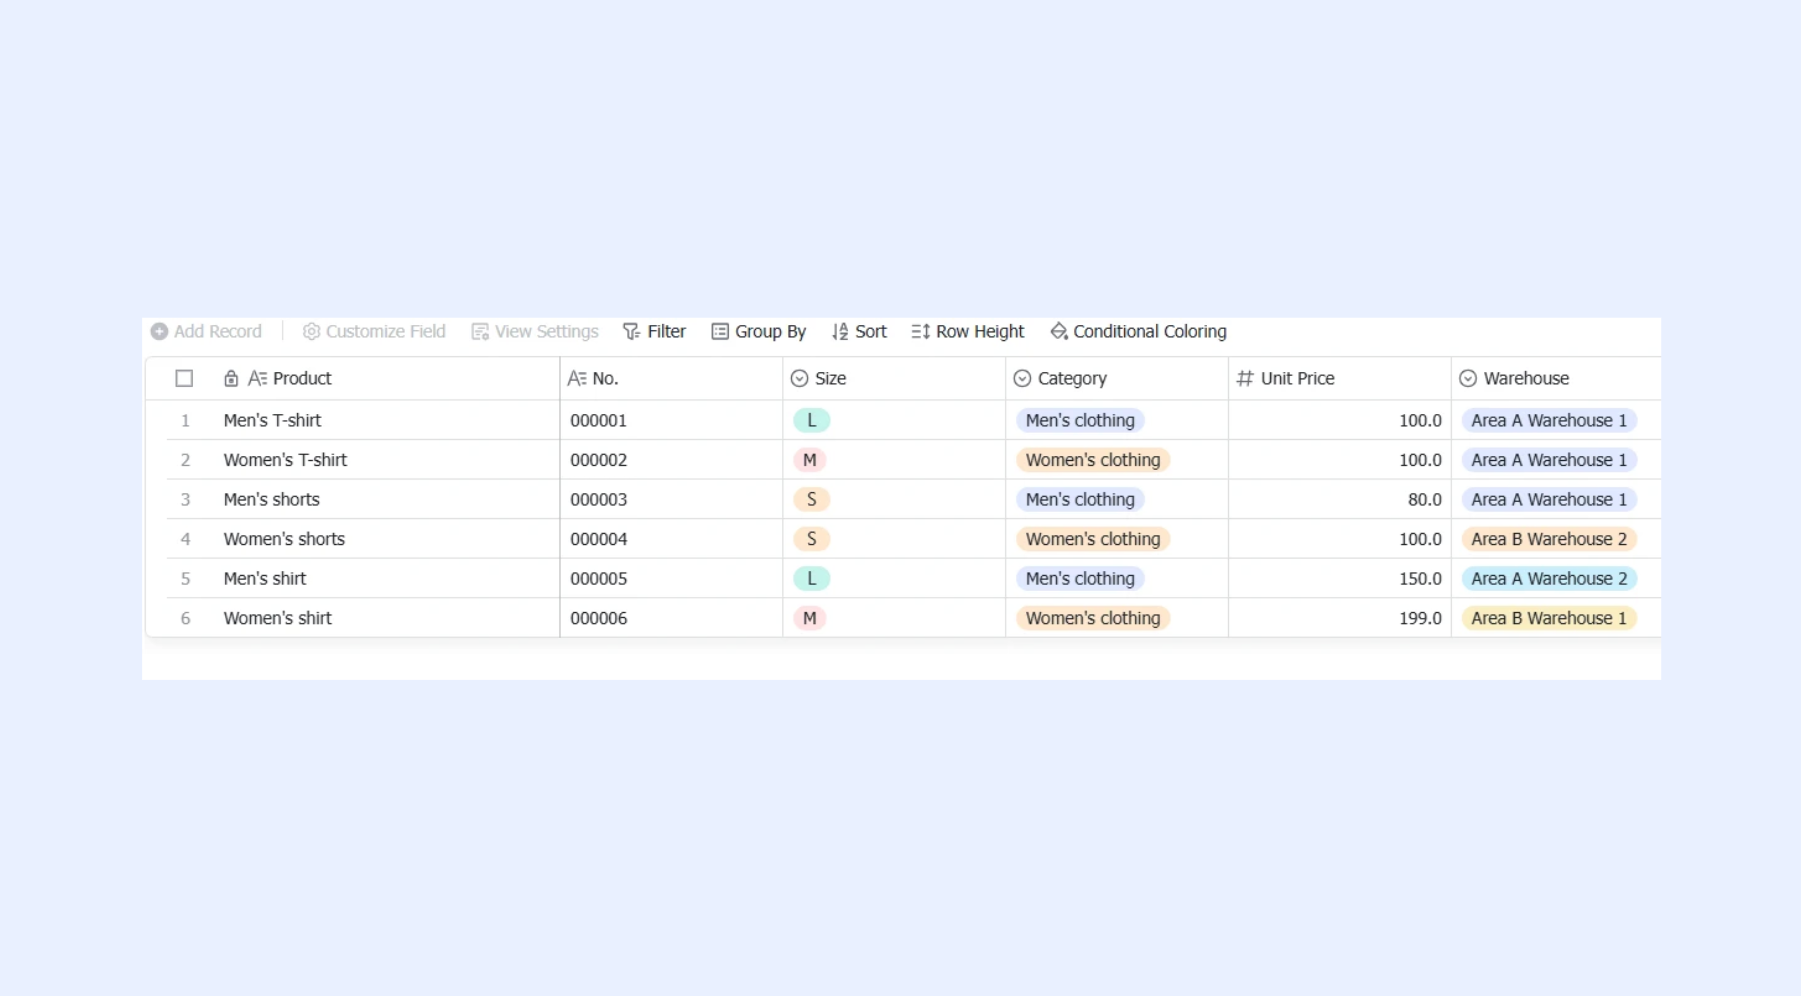Click the M size tag for Women's shirt
Viewport: 1801px width, 996px height.
[810, 618]
